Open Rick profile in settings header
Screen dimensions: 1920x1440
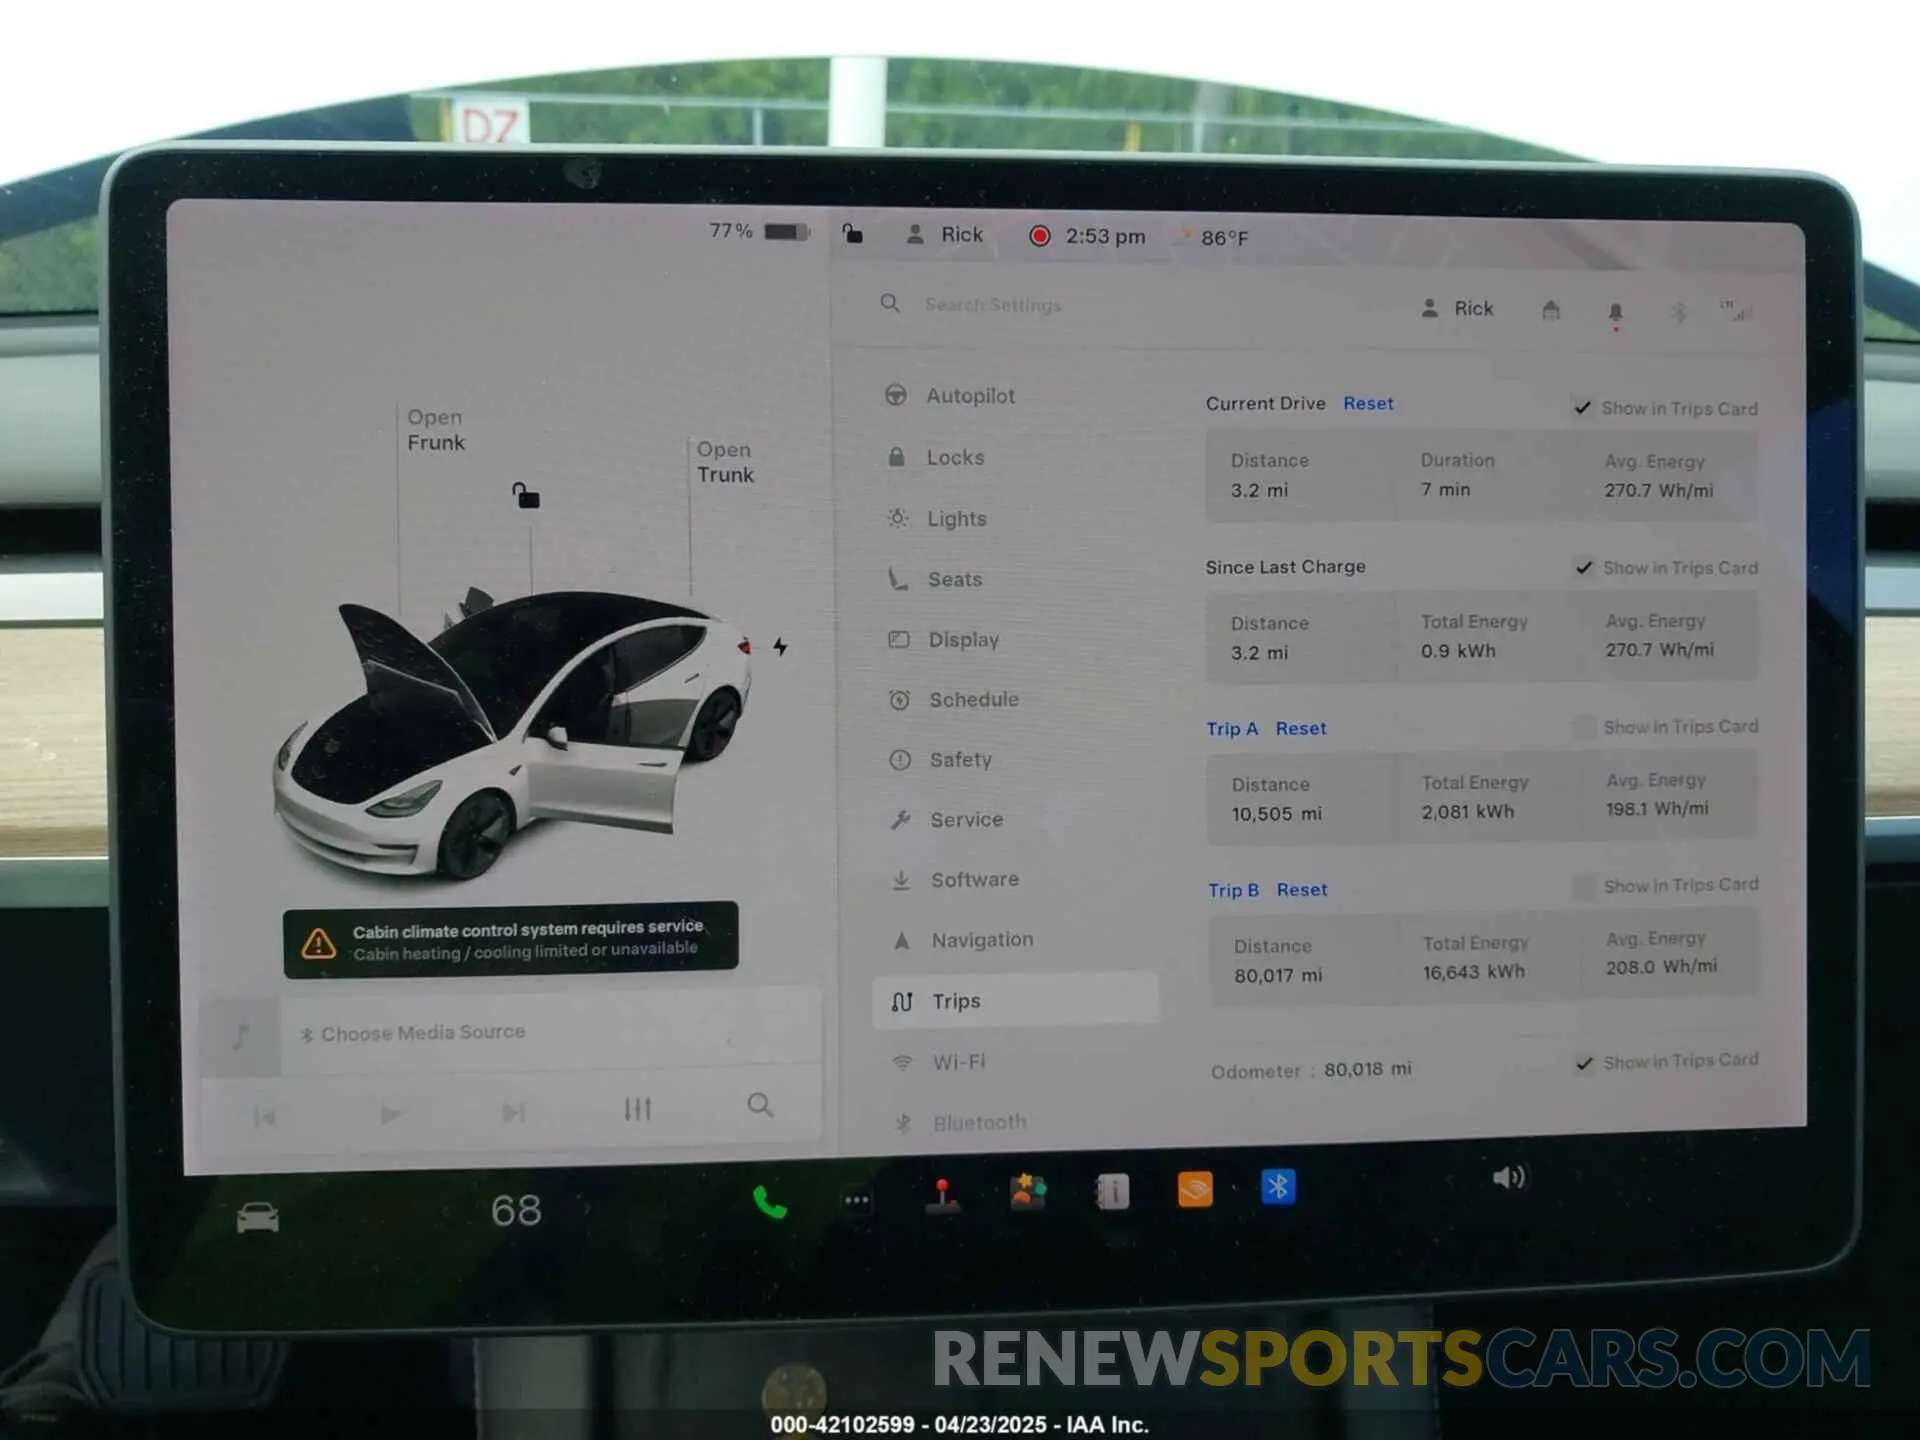1458,308
